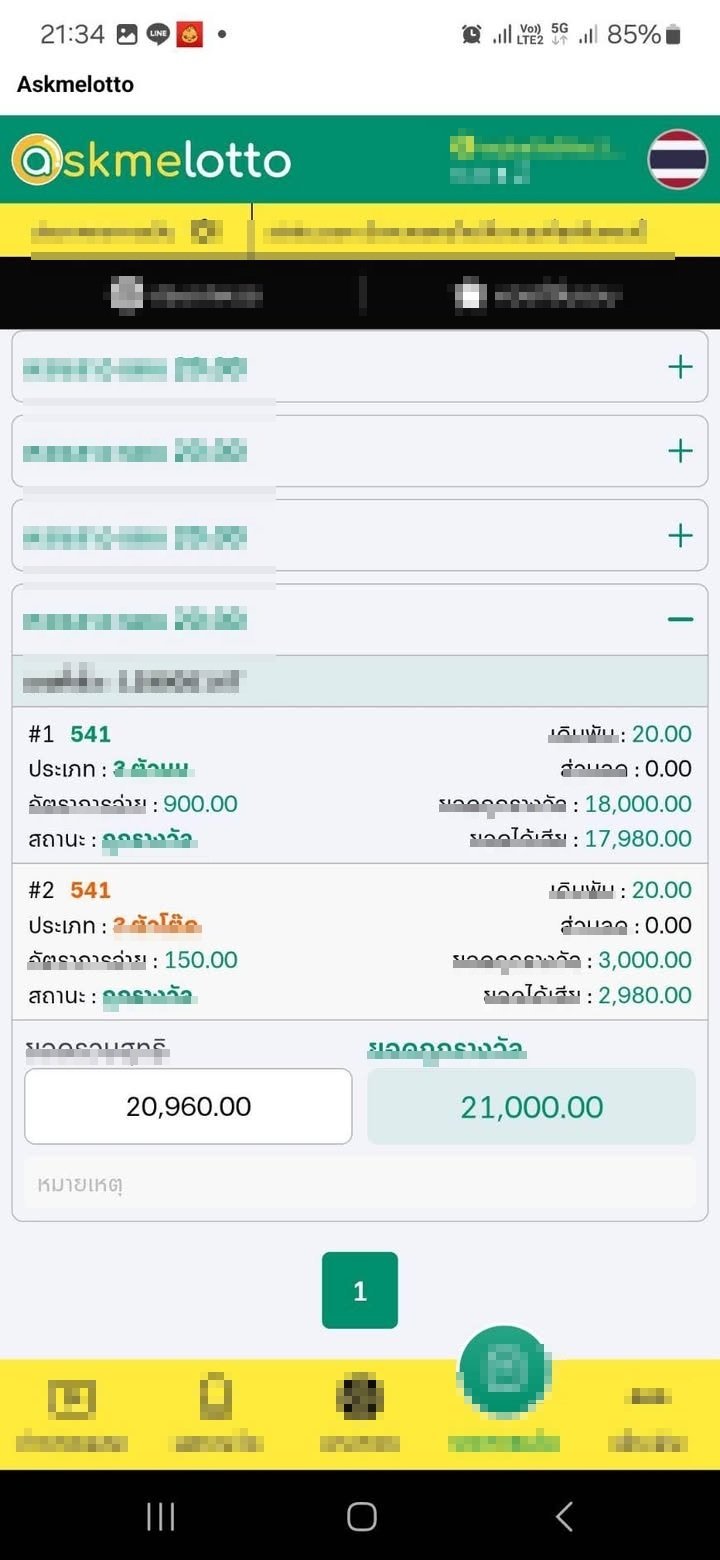Expand the second collapsed lottery round
Viewport: 720px width, 1560px height.
tap(680, 451)
